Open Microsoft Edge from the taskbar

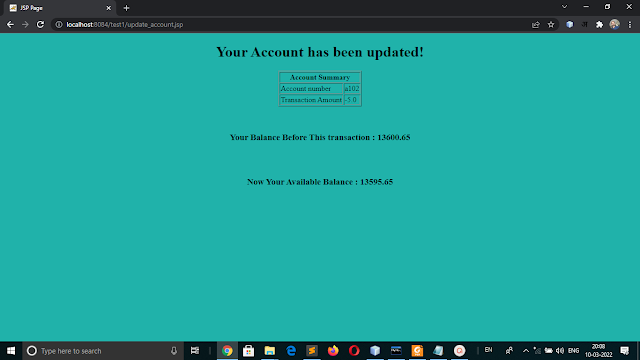(x=291, y=351)
